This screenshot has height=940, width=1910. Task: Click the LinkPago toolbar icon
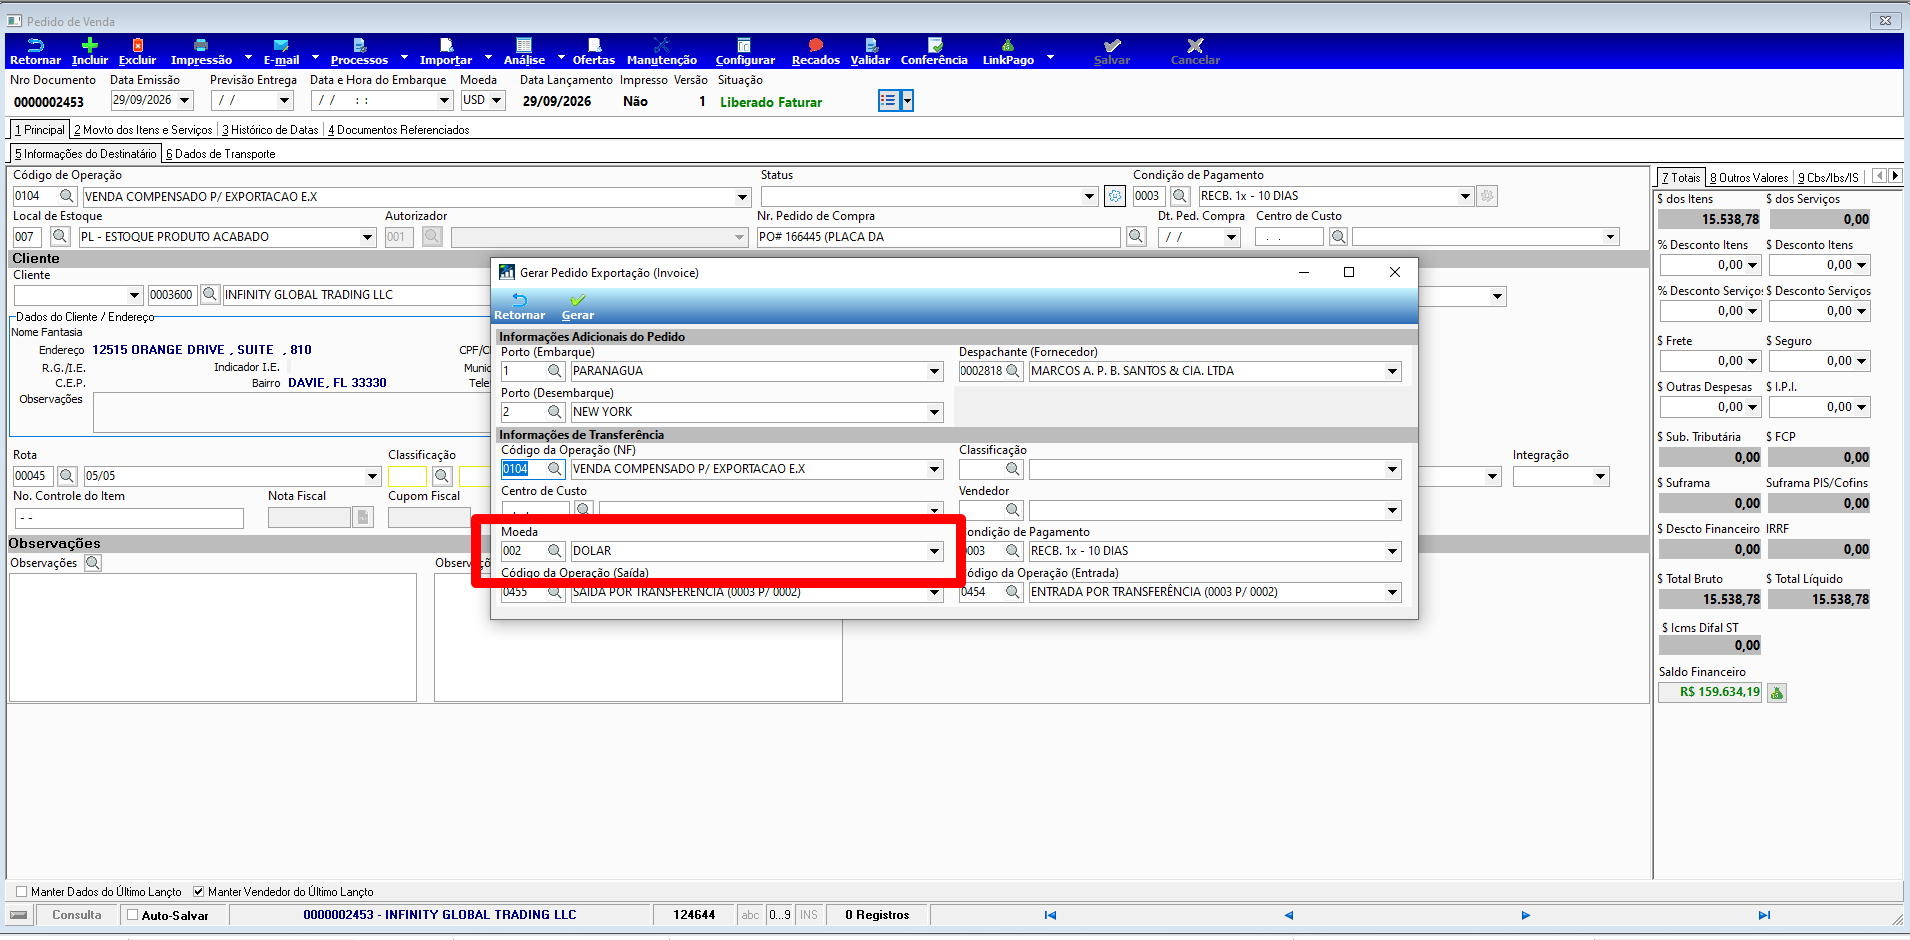tap(1008, 51)
